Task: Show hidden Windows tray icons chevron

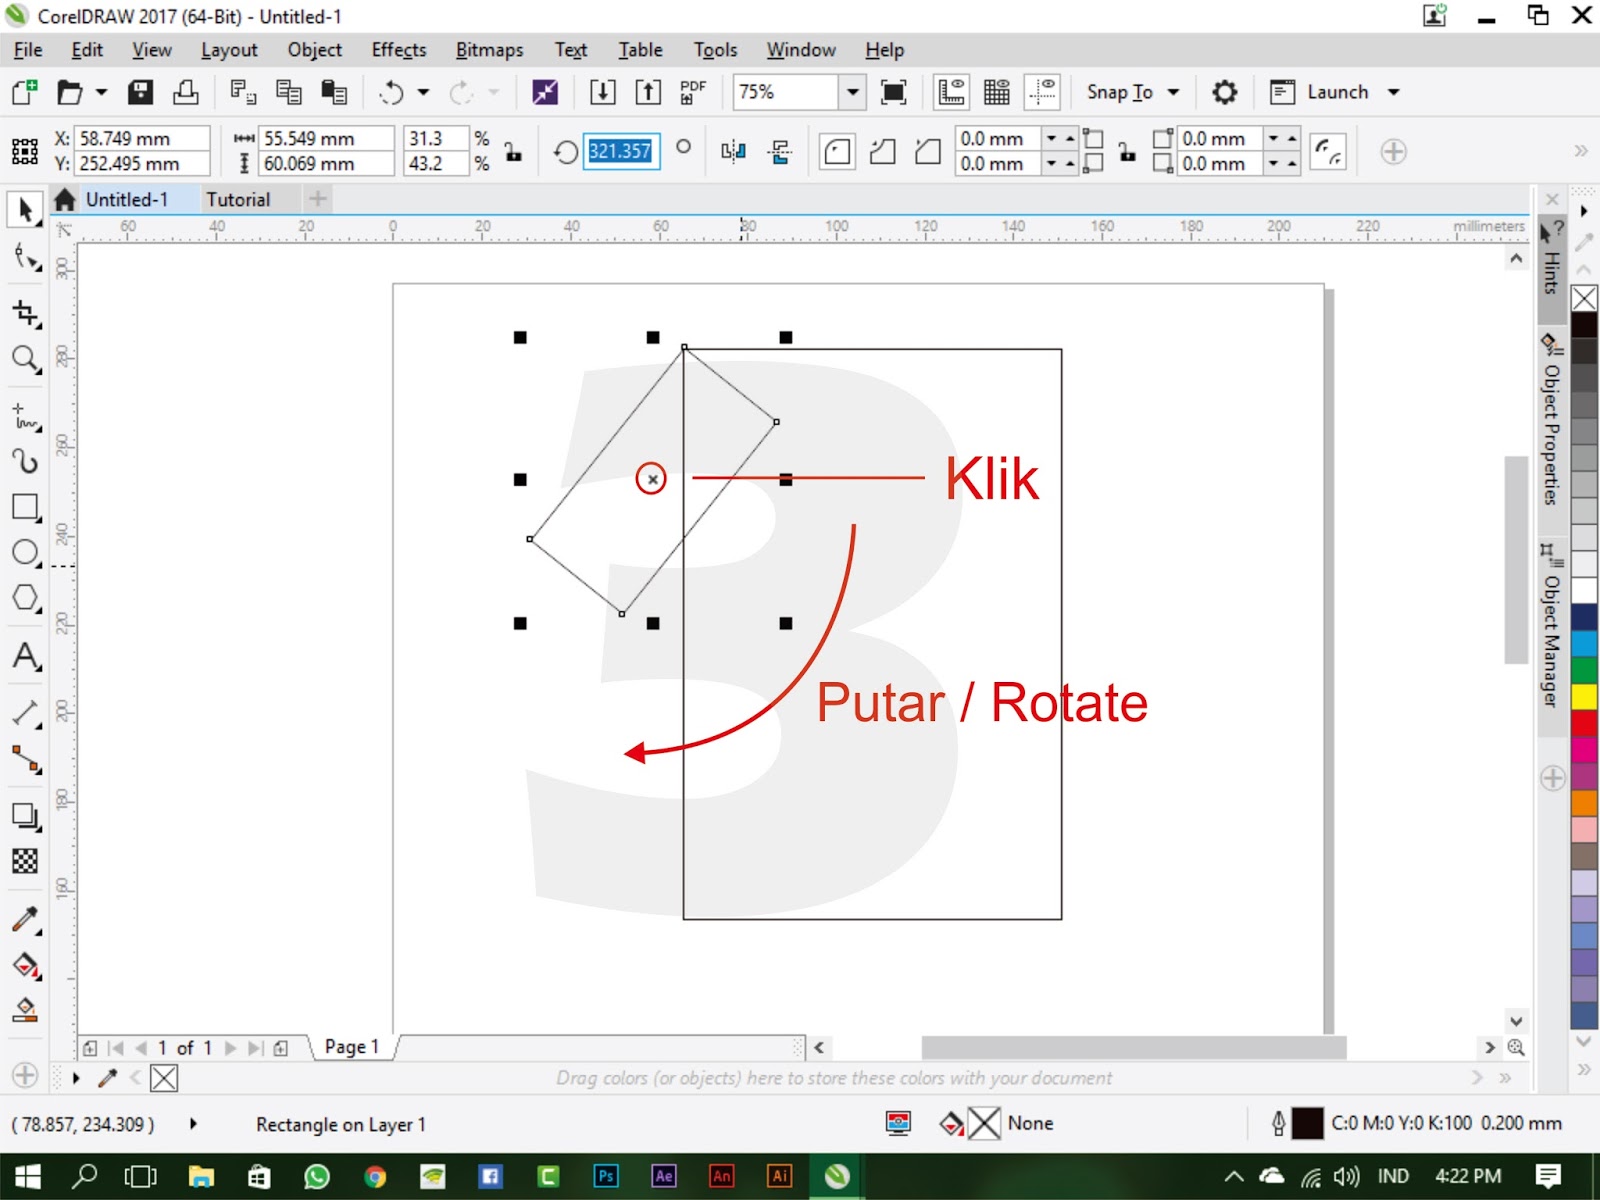Action: coord(1234,1176)
